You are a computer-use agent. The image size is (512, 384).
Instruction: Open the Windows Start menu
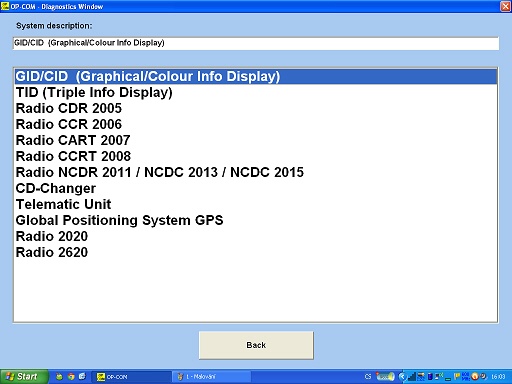point(24,377)
